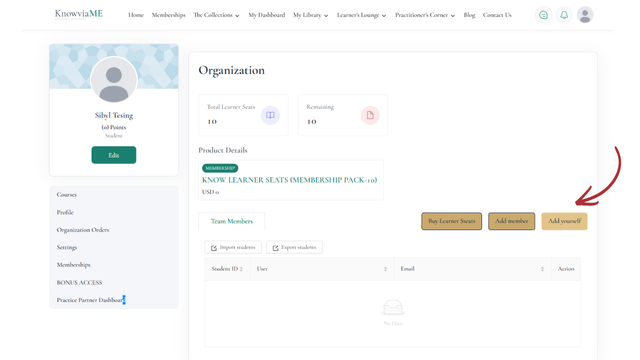Open Organization Orders in sidebar
The image size is (640, 360).
[x=83, y=230]
